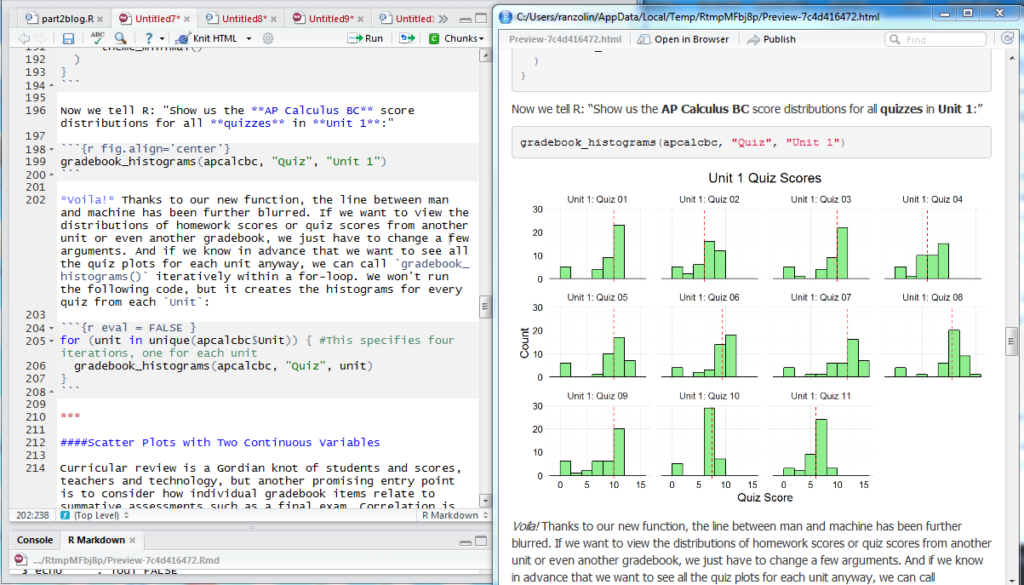Click the Find search field in preview
Viewport: 1024px width, 585px height.
[934, 39]
